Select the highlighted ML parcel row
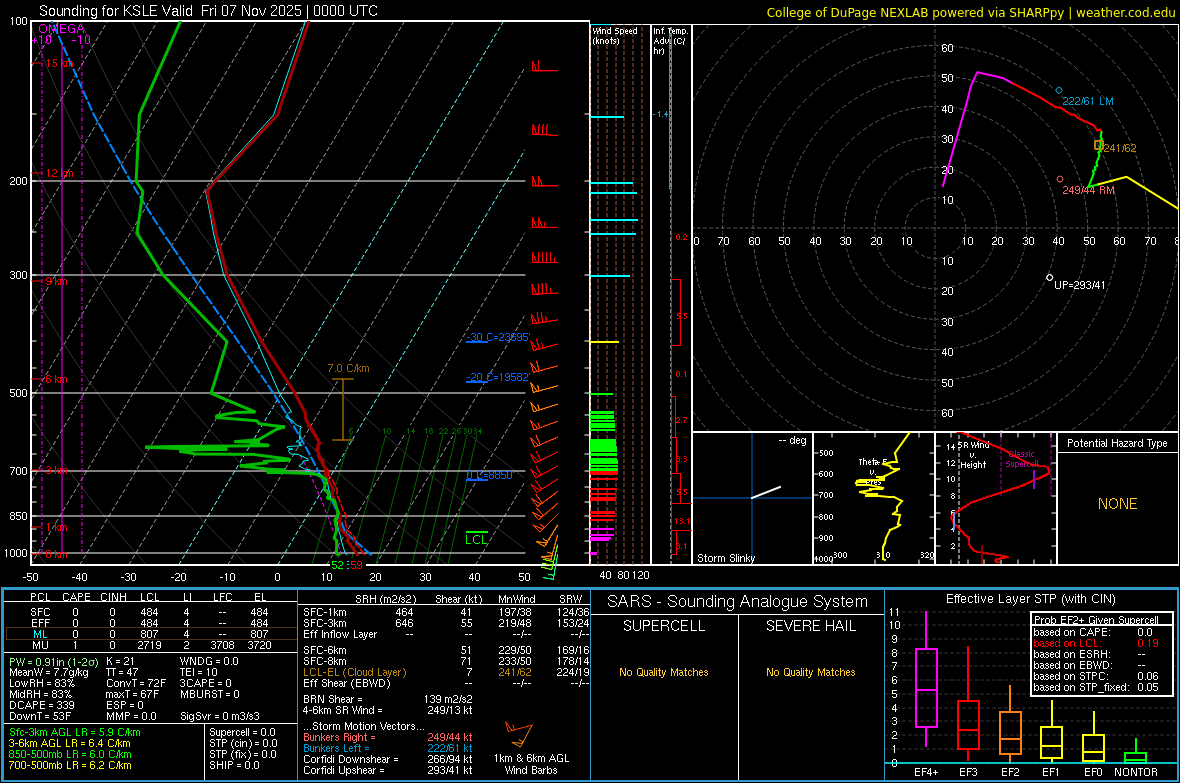Image resolution: width=1180 pixels, height=783 pixels. click(151, 634)
